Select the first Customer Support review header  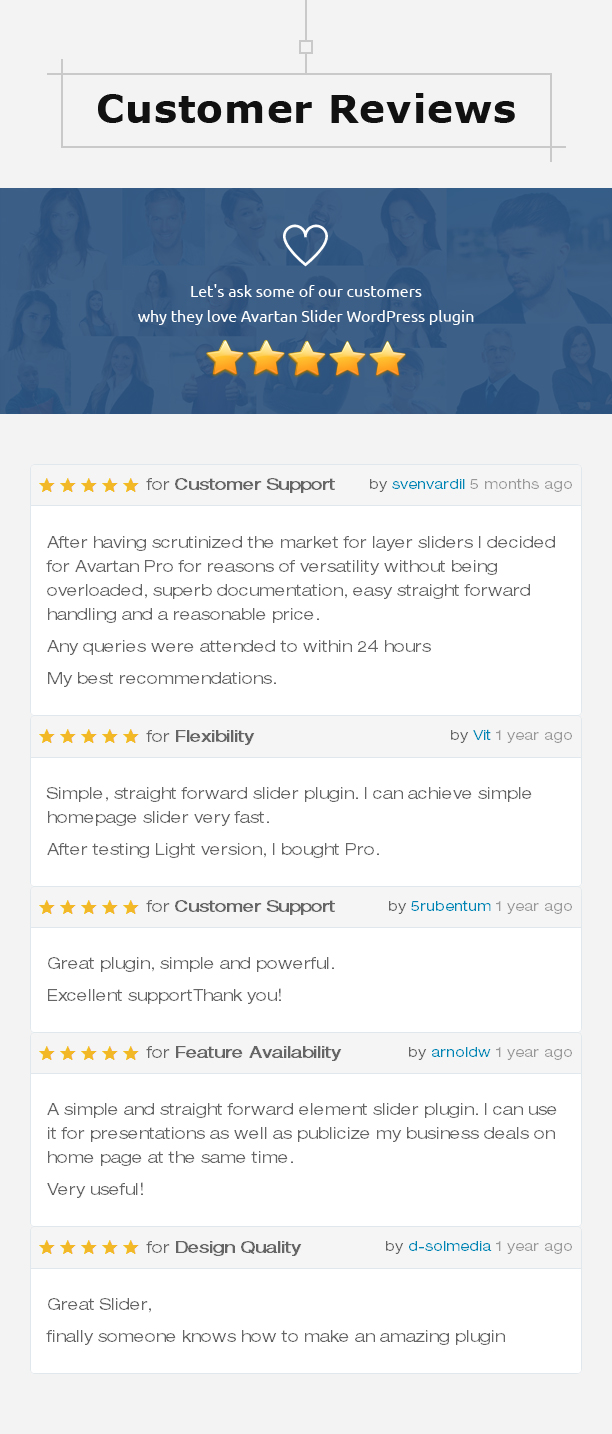pyautogui.click(x=306, y=485)
